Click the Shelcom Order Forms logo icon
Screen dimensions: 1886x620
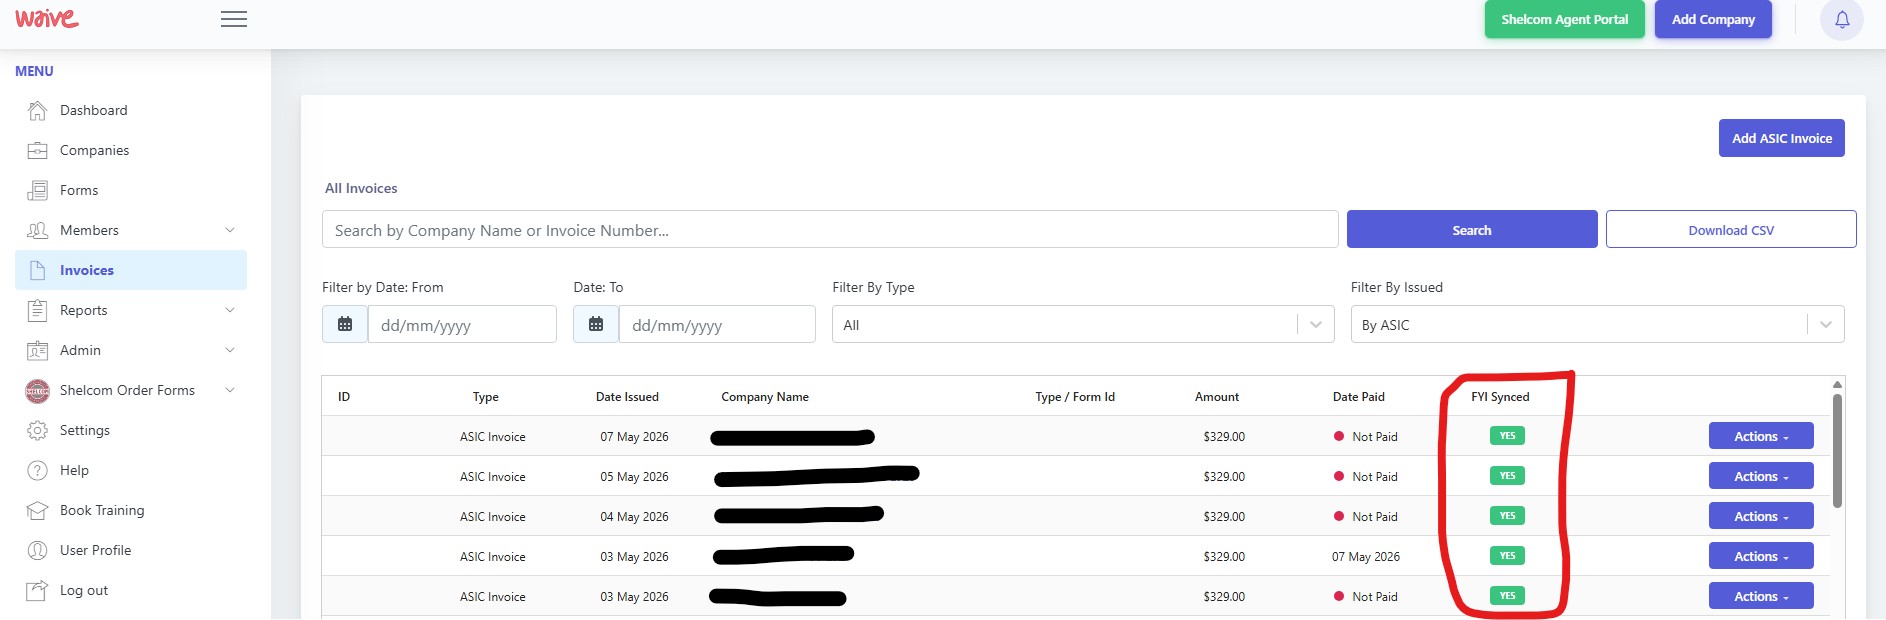point(37,391)
